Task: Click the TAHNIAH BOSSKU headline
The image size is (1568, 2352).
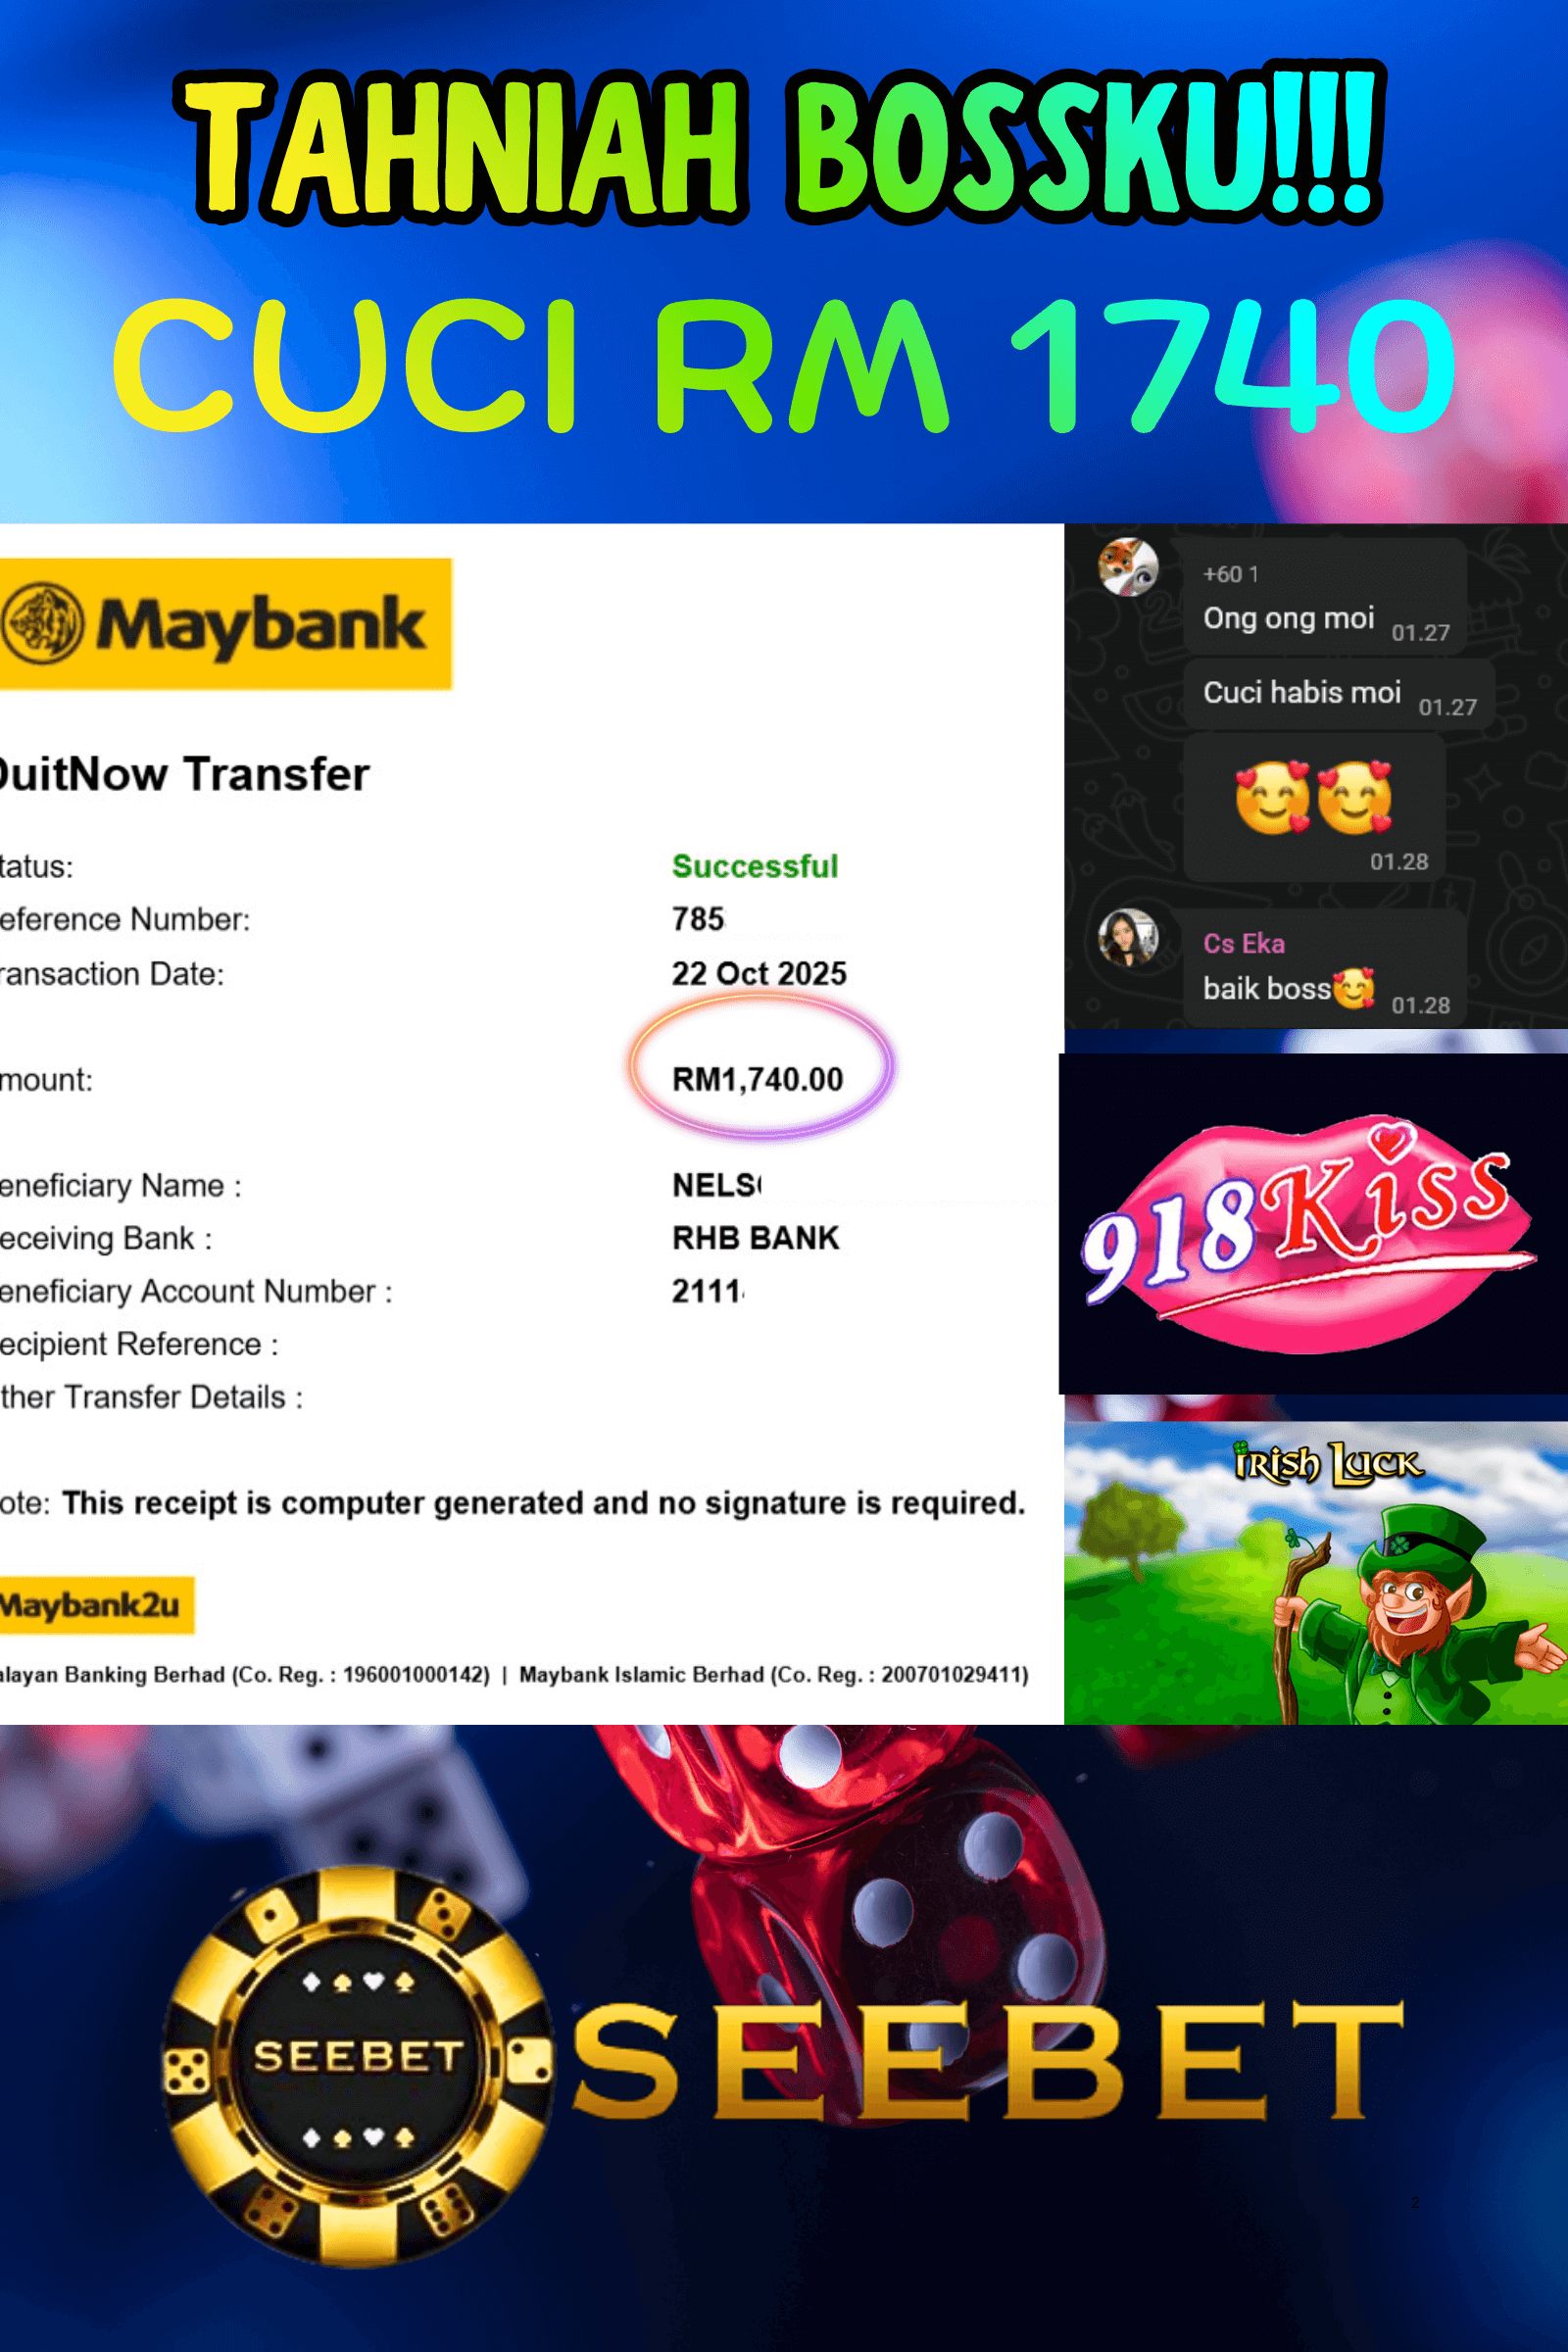Action: point(780,142)
